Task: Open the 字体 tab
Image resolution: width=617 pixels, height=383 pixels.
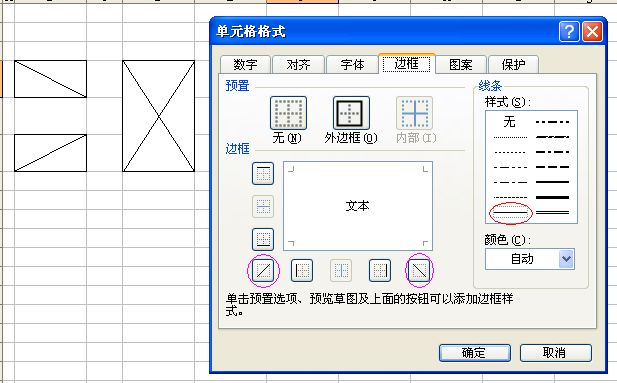Action: point(352,64)
